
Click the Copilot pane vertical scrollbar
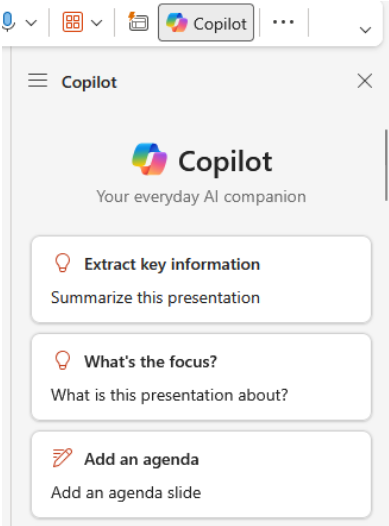[x=386, y=165]
